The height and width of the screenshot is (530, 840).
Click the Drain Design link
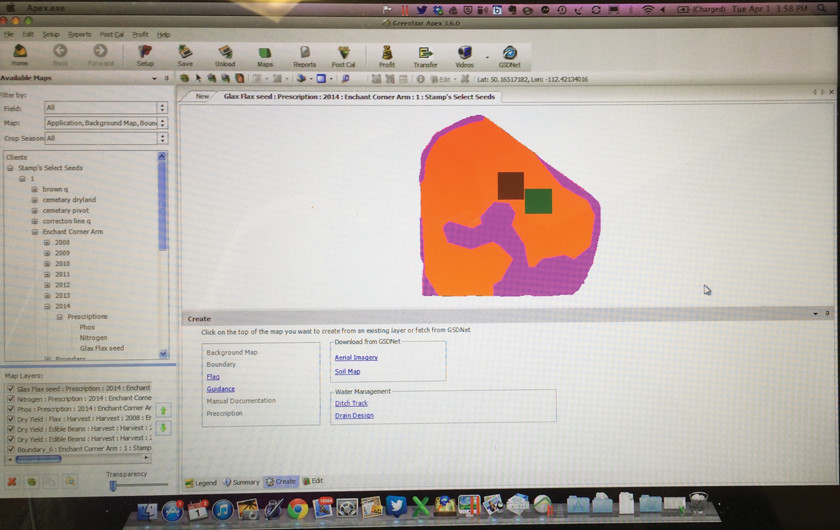354,415
